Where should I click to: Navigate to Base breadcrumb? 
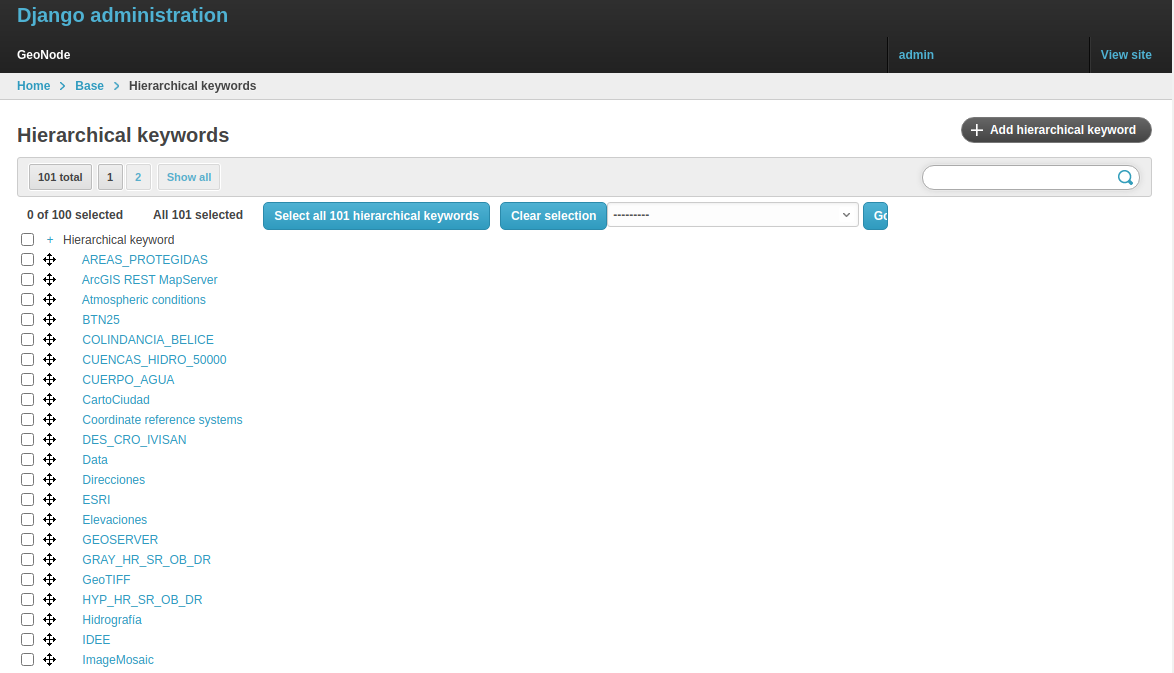point(89,86)
